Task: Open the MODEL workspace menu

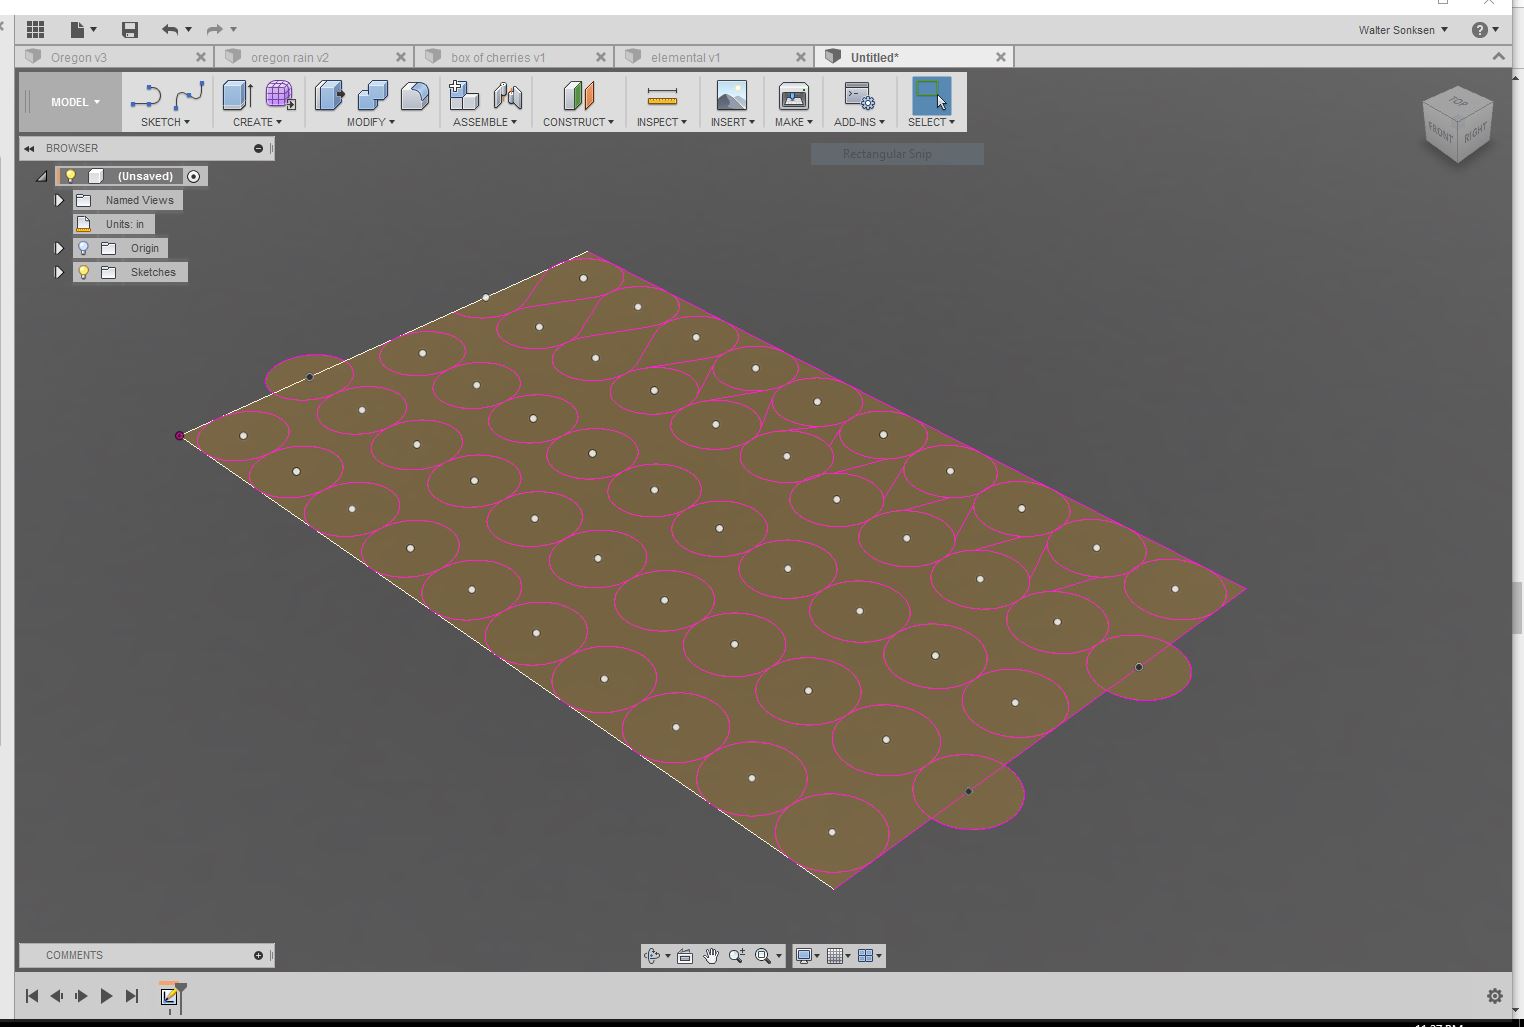Action: (72, 101)
